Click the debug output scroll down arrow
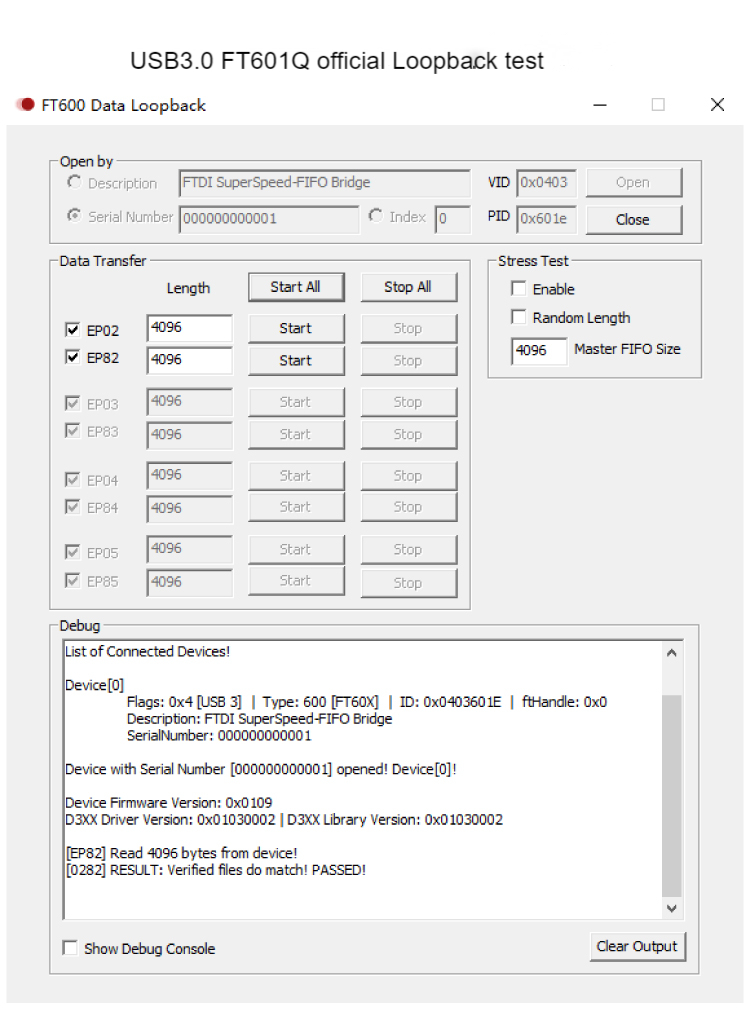Screen dimensions: 750x1020 672,908
